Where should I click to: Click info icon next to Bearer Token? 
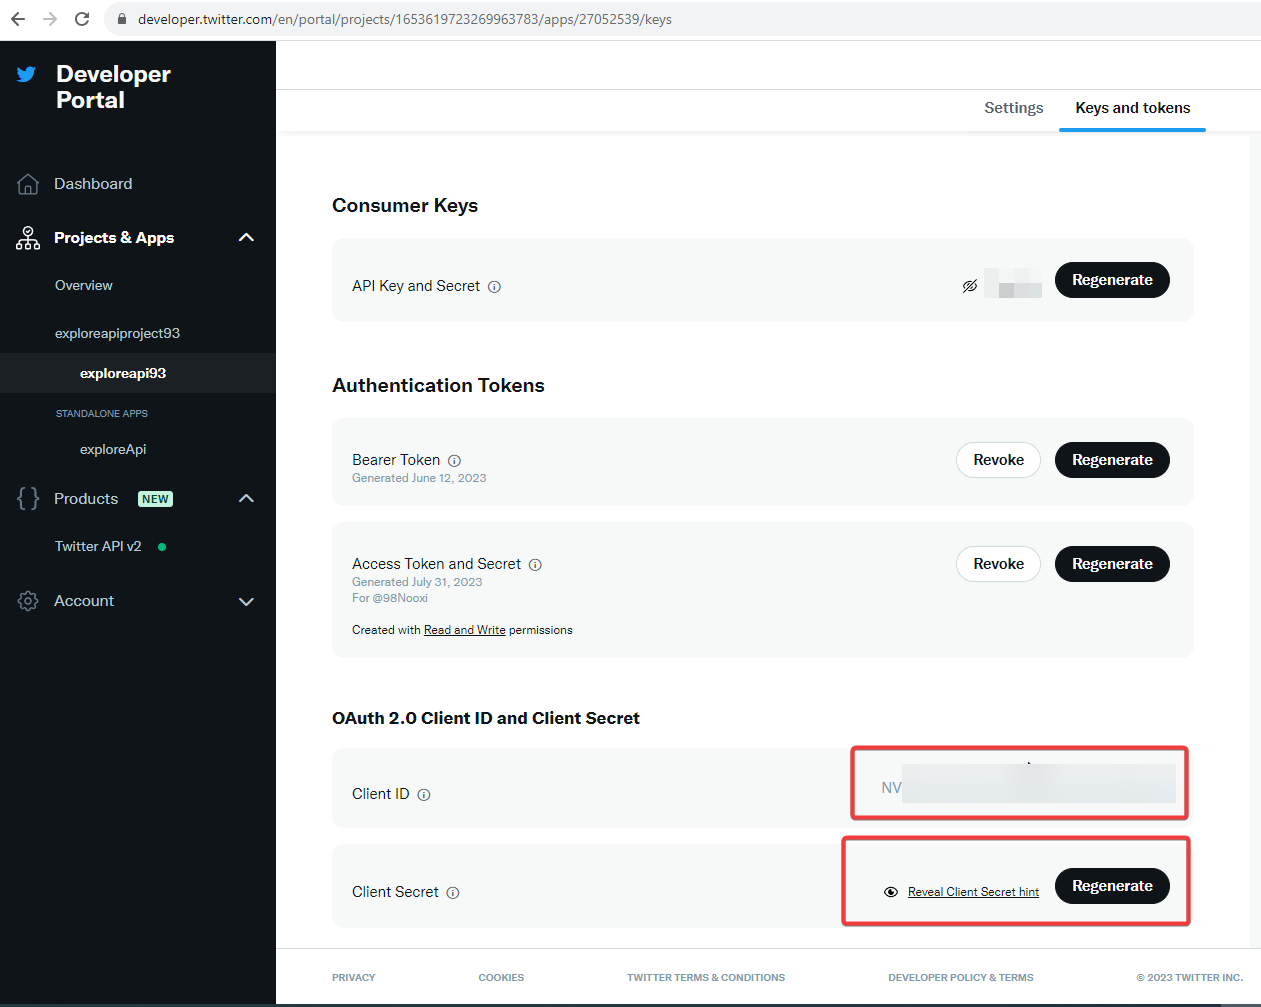tap(454, 461)
